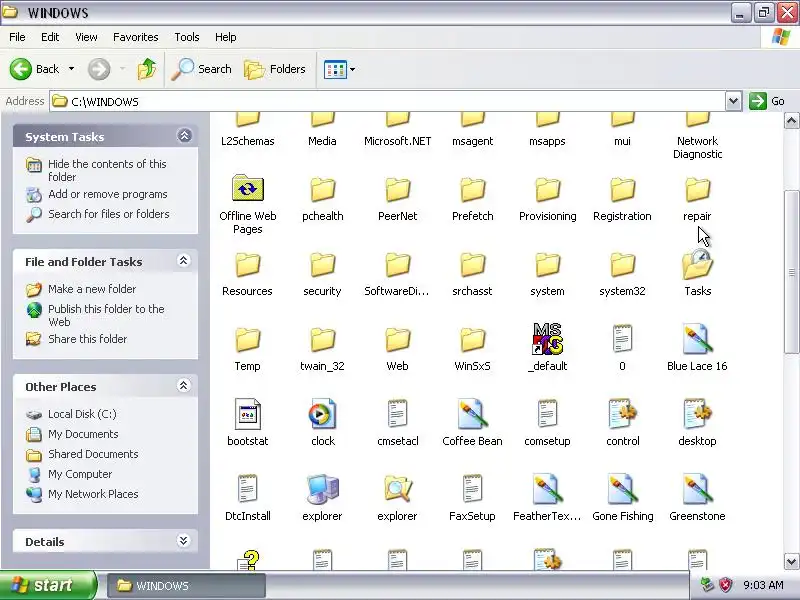Open the address bar dropdown arrow

point(733,101)
